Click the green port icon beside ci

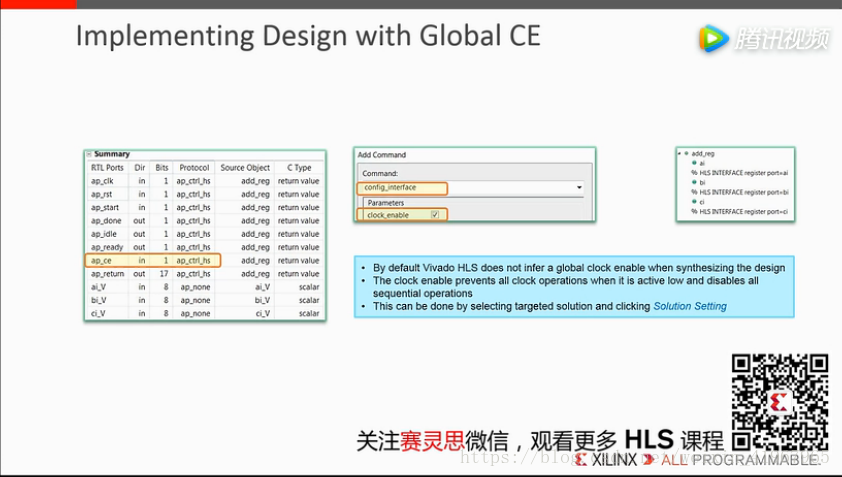(x=694, y=201)
